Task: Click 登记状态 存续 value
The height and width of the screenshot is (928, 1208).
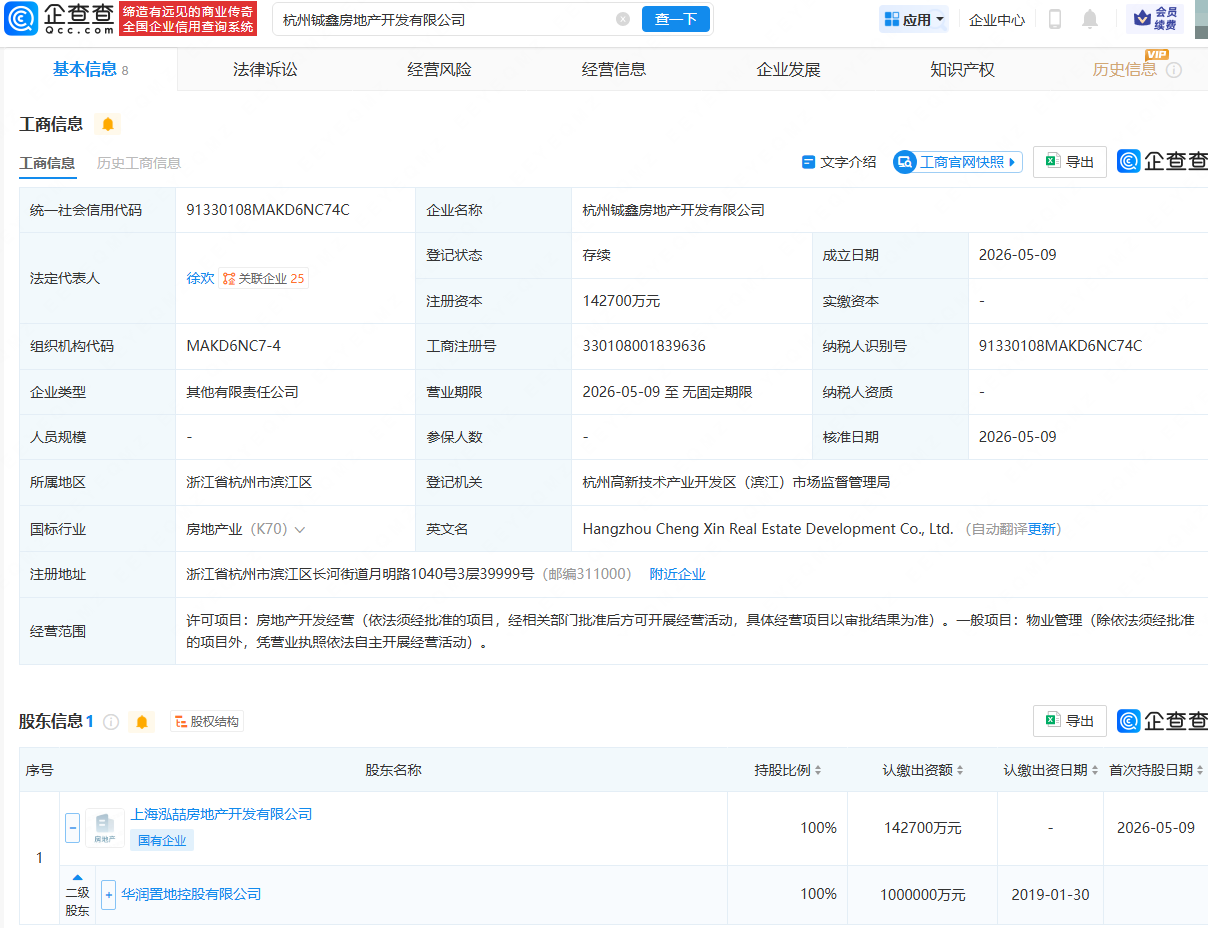Action: (x=596, y=256)
